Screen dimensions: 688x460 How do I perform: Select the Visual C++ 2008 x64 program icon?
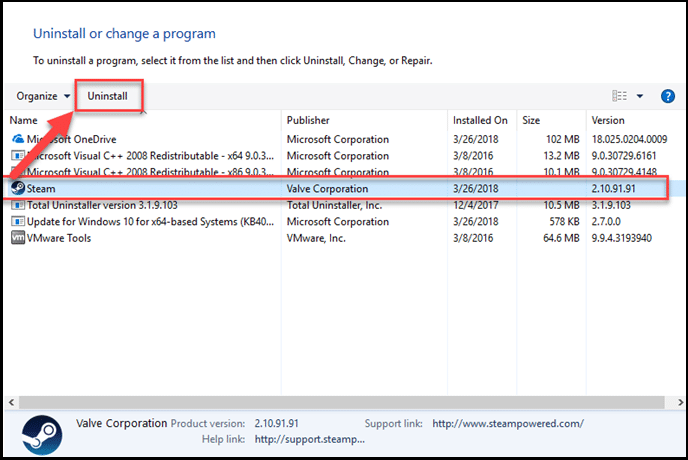click(x=18, y=156)
